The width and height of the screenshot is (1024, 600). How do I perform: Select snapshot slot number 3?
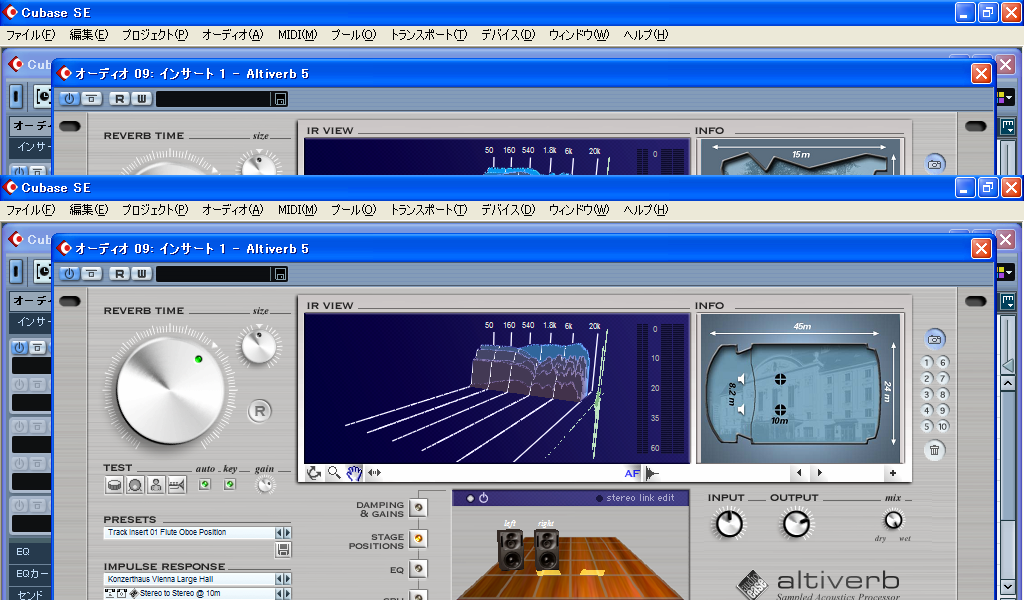926,394
